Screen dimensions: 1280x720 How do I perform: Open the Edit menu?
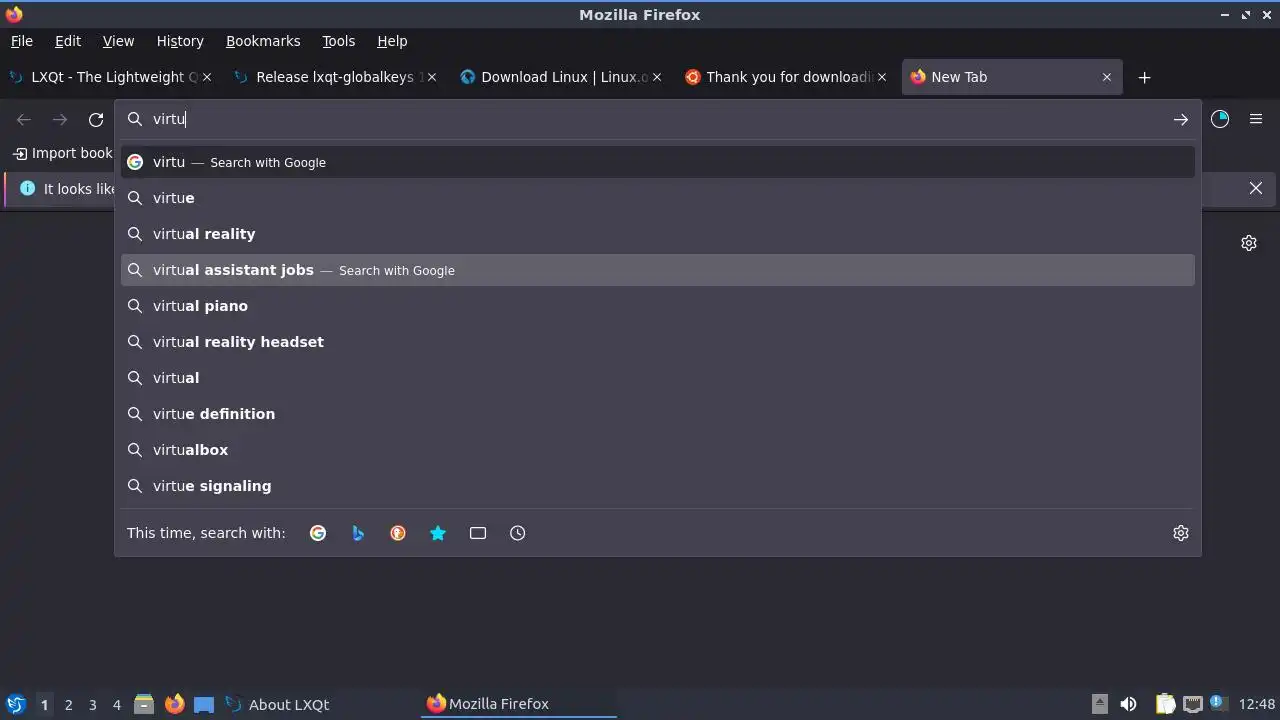(x=68, y=41)
